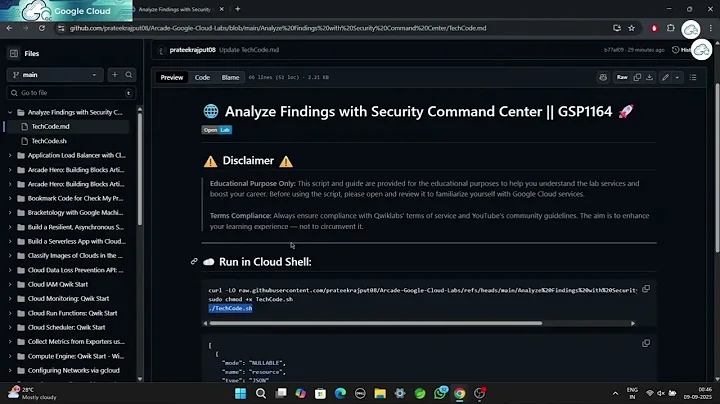This screenshot has width=720, height=404.
Task: Switch to the Code tab
Action: pyautogui.click(x=202, y=78)
